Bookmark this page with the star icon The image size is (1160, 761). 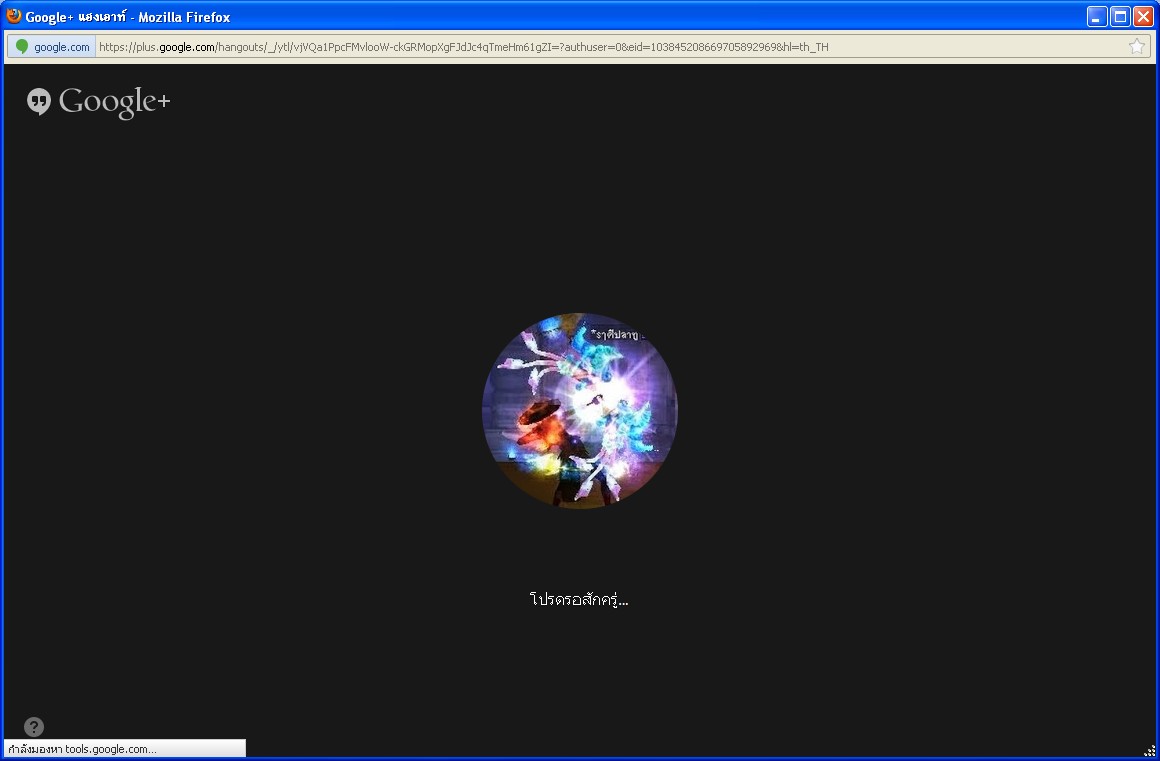(x=1136, y=47)
